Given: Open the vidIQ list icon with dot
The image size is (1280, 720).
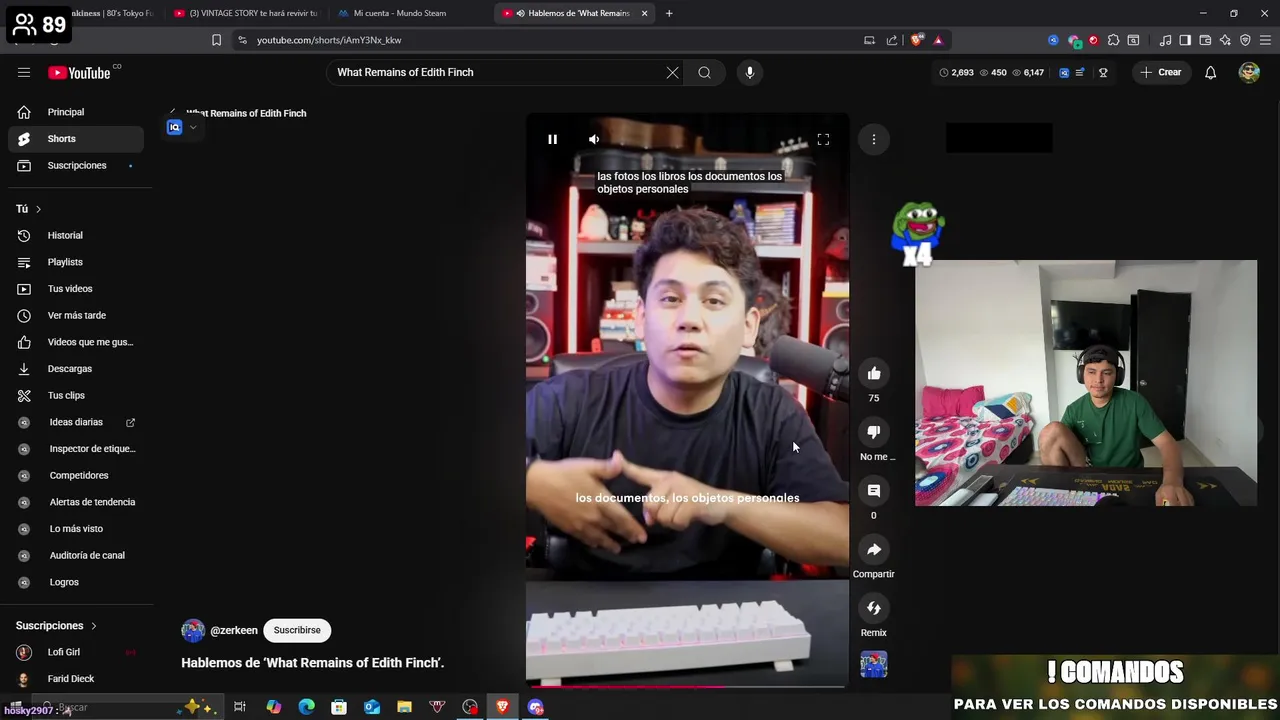Looking at the screenshot, I should tap(1082, 72).
